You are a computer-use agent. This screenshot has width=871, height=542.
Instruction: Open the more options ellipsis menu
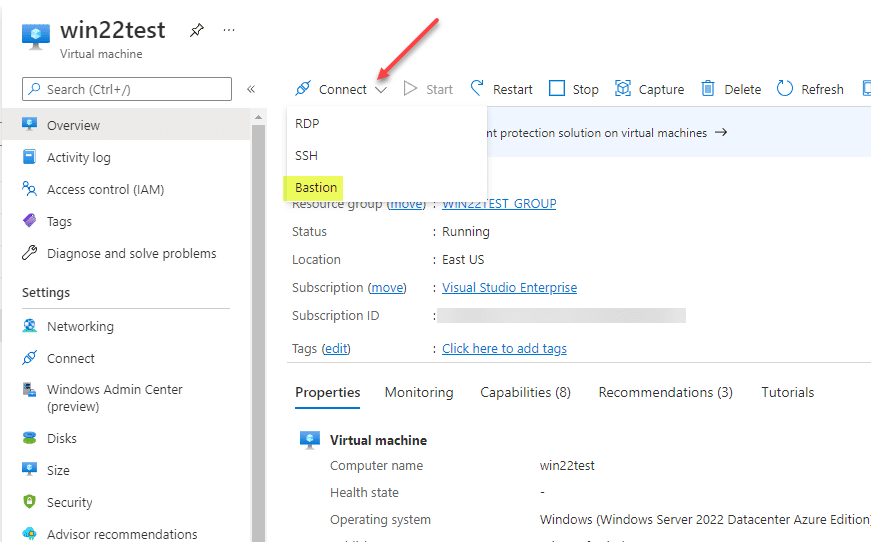point(230,31)
